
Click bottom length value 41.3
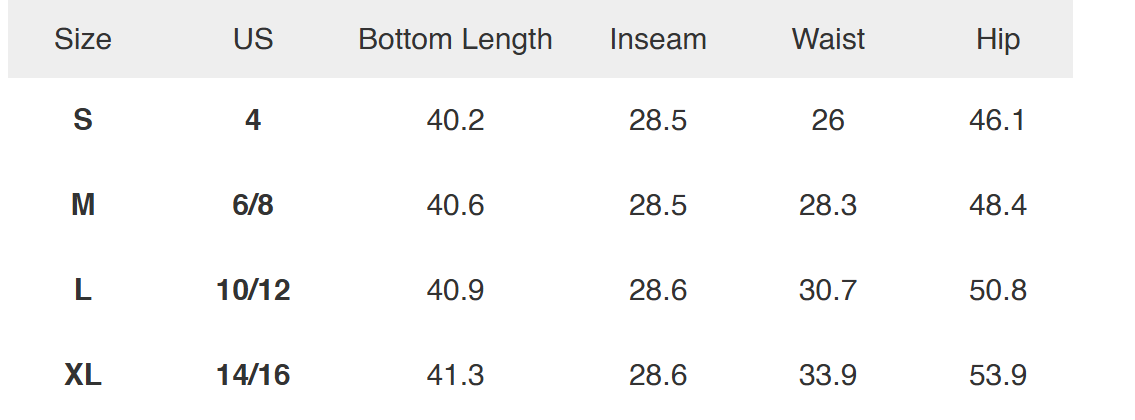point(455,376)
